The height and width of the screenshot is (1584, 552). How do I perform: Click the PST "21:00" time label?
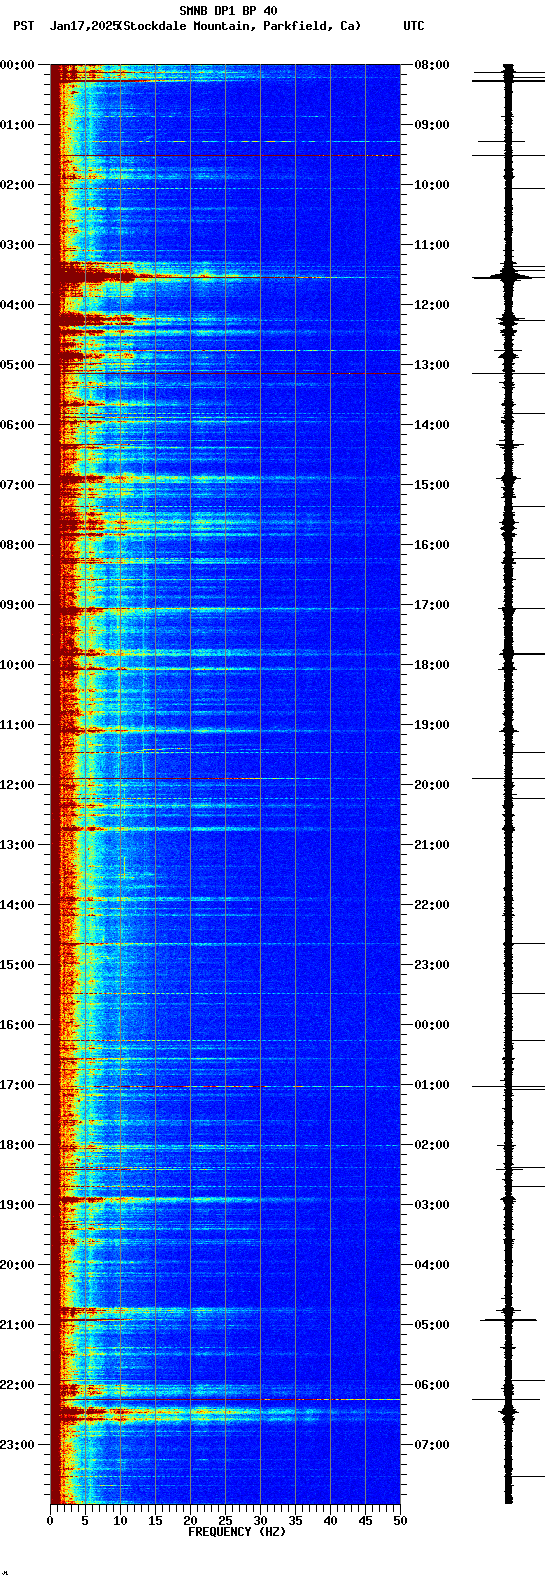tap(17, 1325)
